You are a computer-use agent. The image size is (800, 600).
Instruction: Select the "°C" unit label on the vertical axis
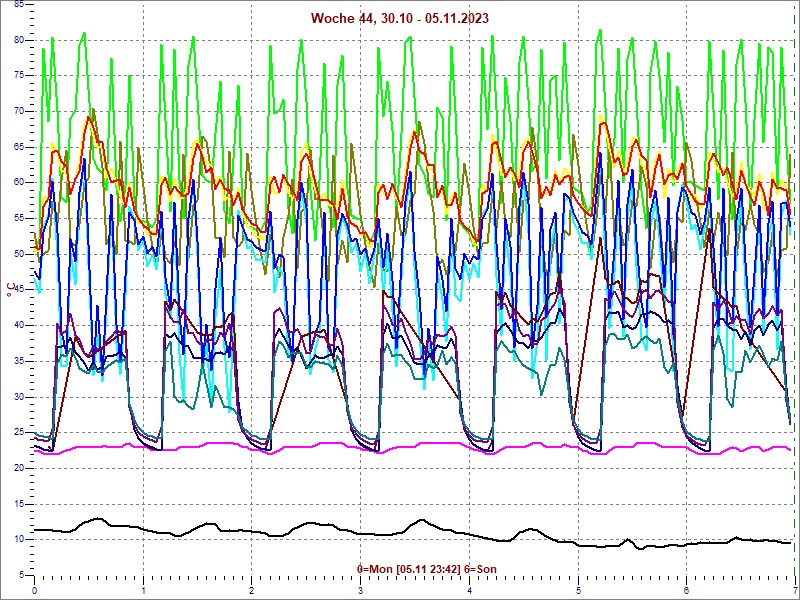(11, 290)
